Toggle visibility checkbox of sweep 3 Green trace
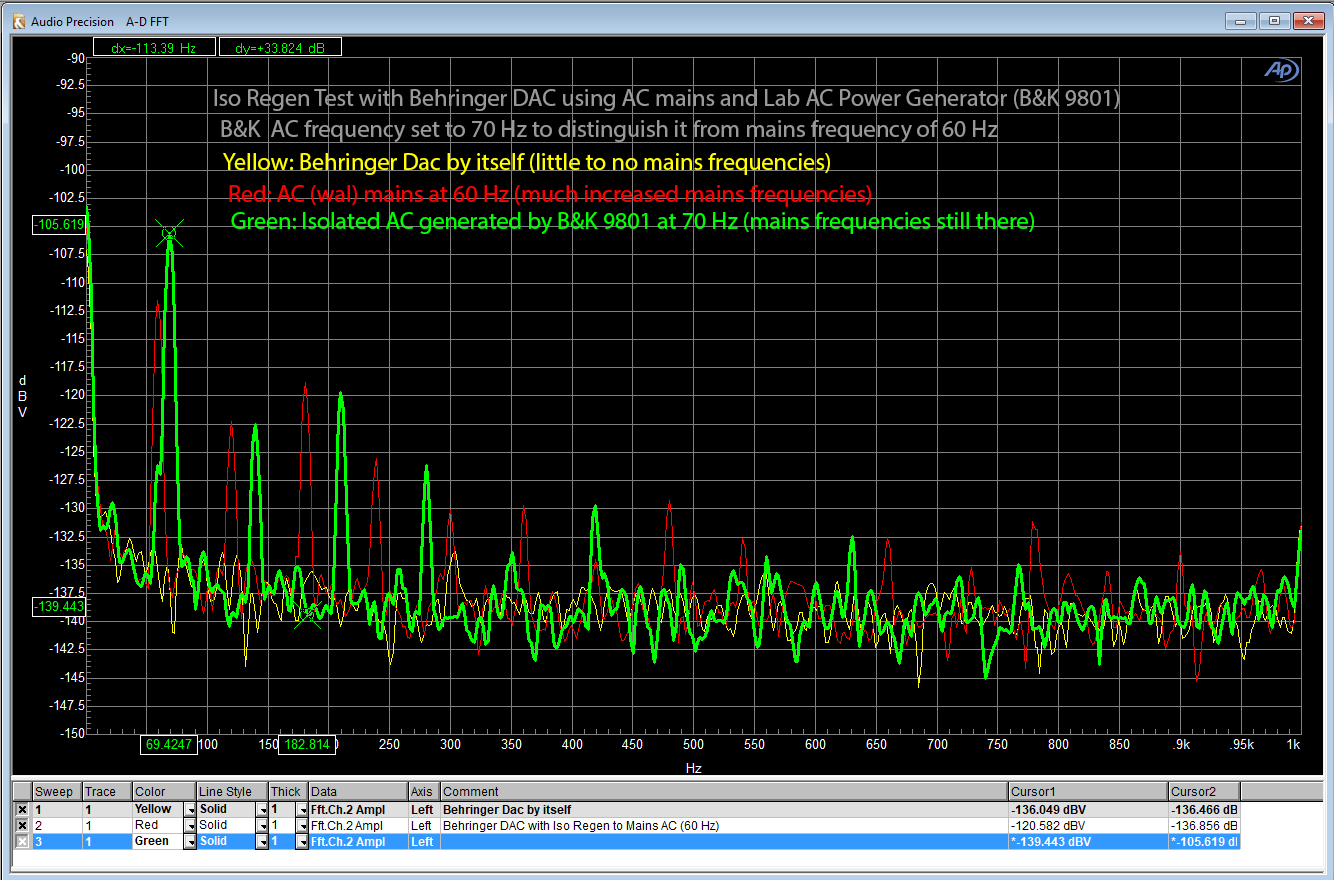The width and height of the screenshot is (1334, 880). (22, 842)
